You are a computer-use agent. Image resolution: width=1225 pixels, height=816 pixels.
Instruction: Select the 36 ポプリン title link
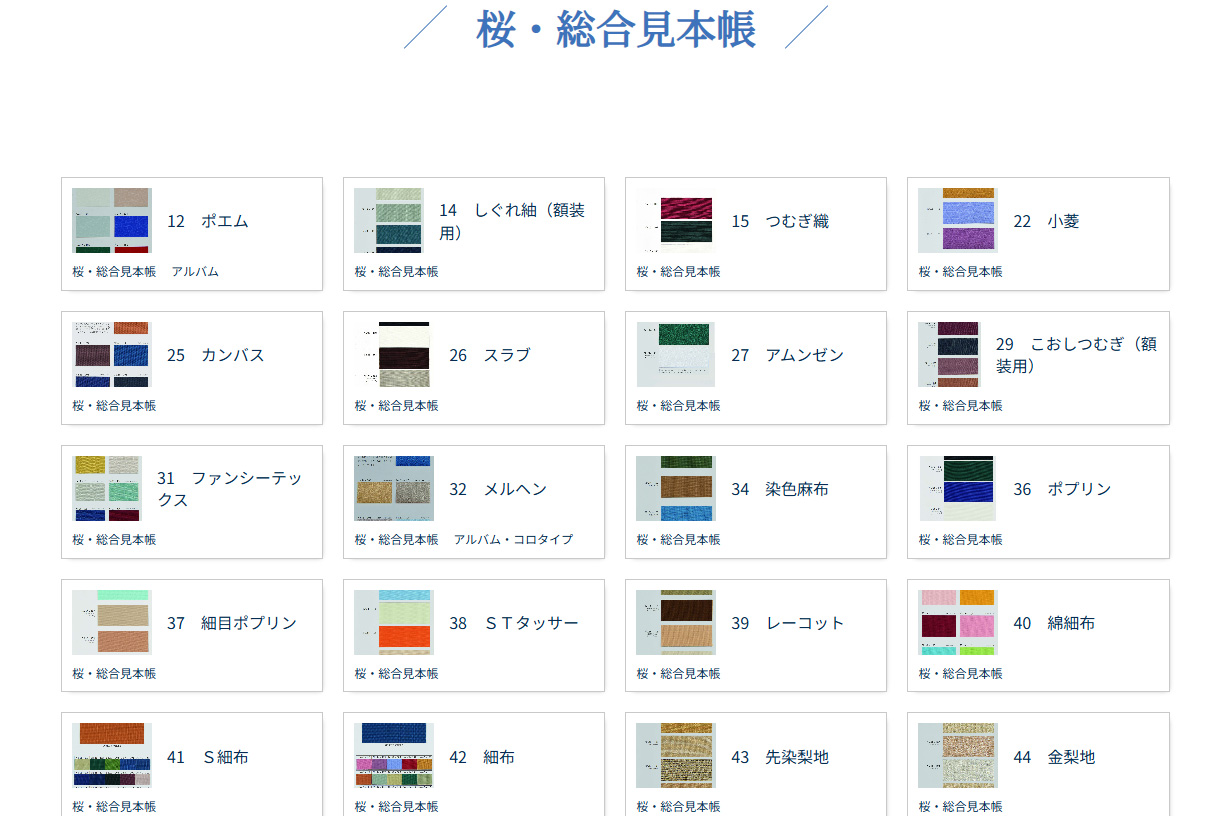click(1062, 489)
